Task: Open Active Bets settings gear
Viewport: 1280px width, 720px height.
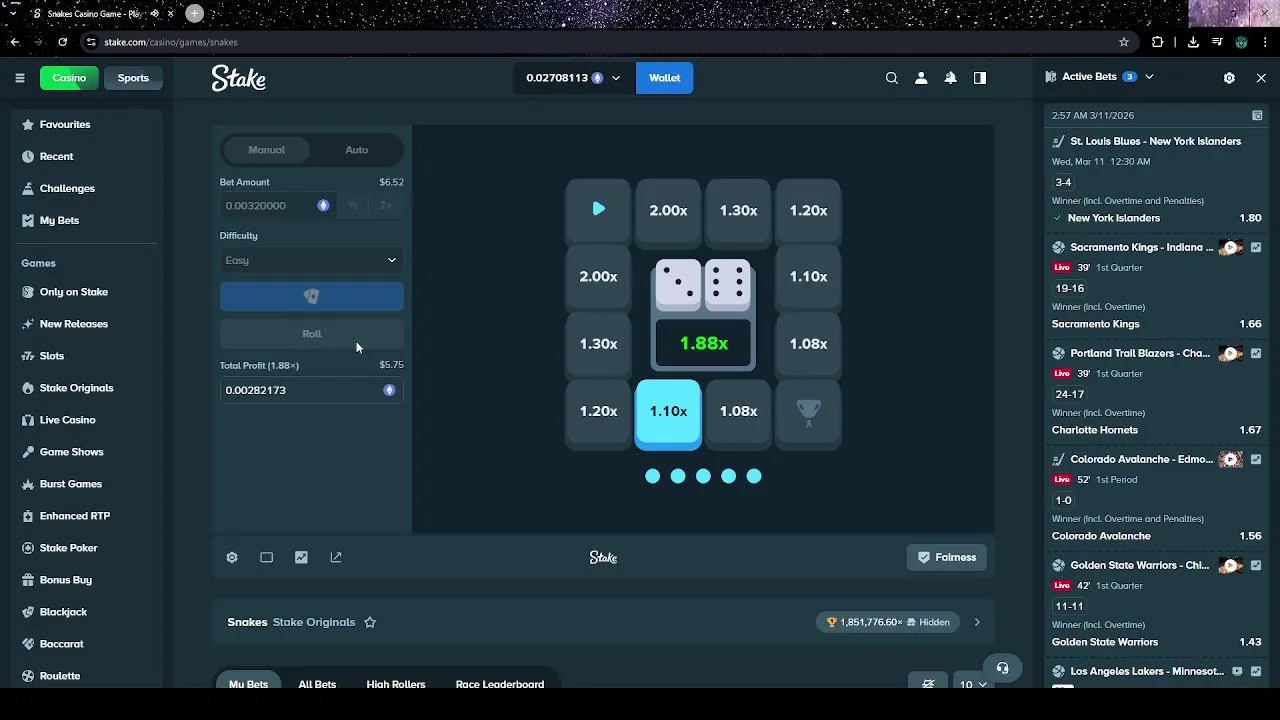Action: (x=1229, y=77)
